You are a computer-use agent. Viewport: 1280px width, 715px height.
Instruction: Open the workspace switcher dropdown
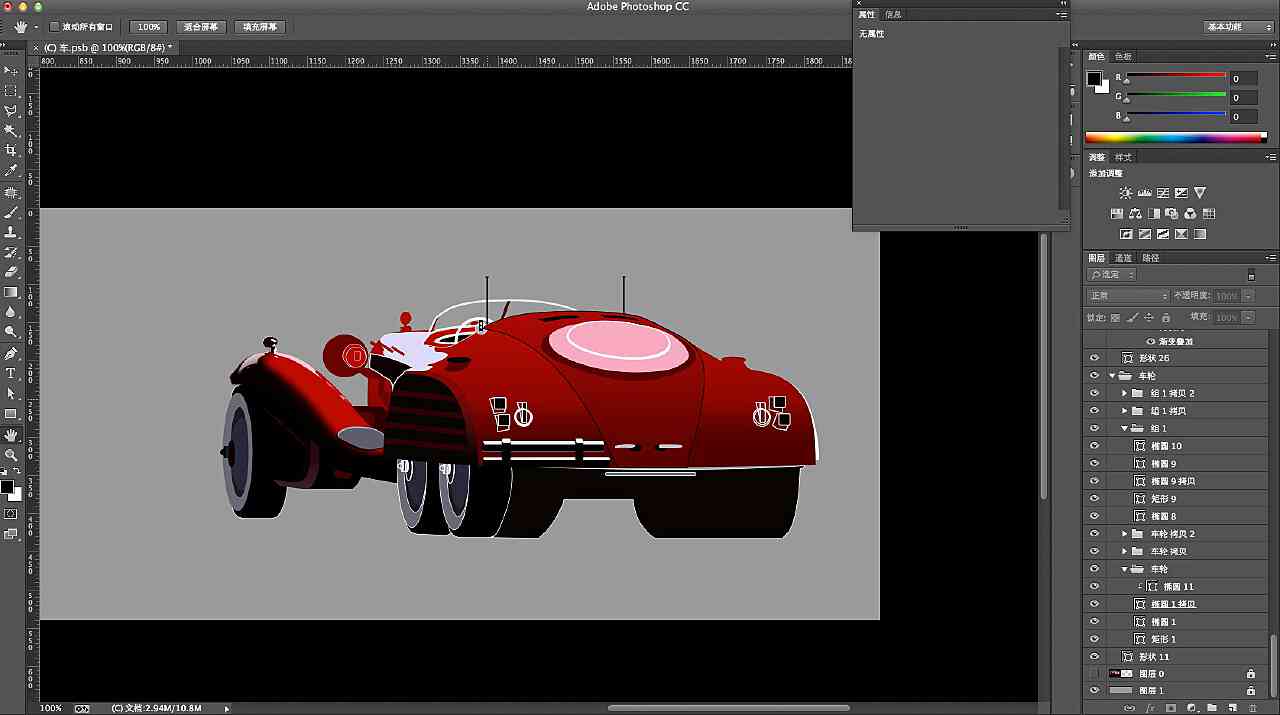(1238, 27)
